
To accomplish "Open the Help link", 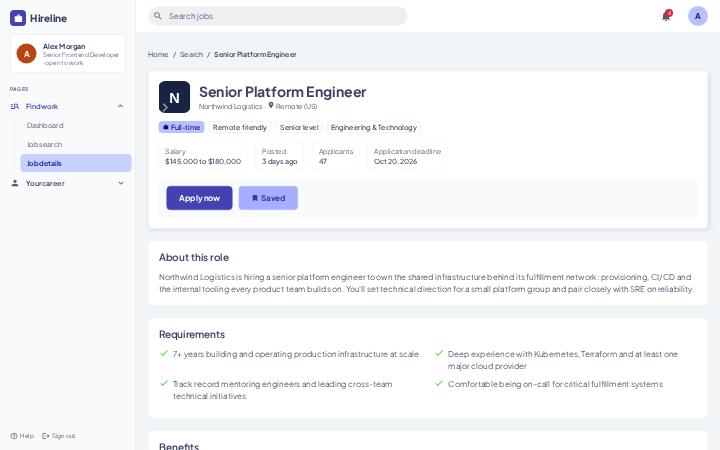I will [22, 436].
